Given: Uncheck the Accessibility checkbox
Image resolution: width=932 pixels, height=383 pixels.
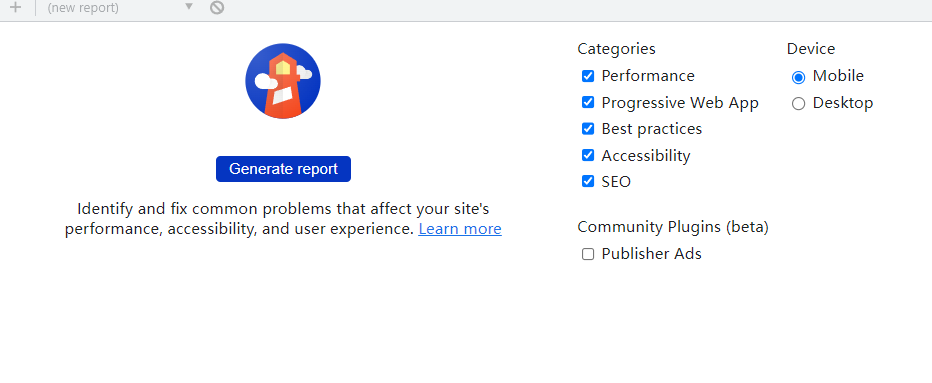Looking at the screenshot, I should 588,155.
